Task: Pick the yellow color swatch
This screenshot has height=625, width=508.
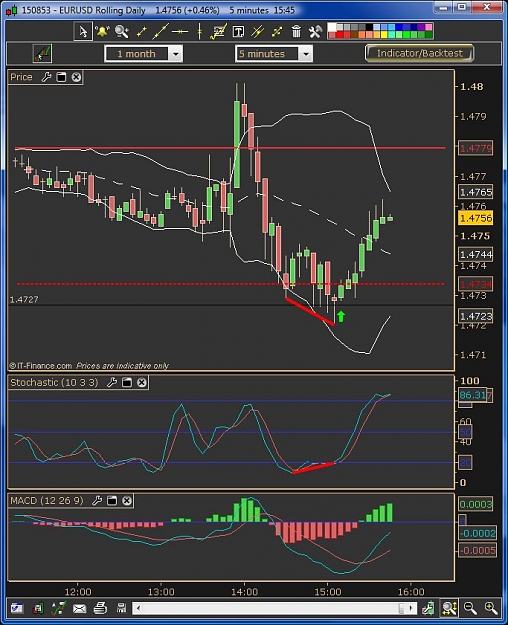Action: (x=384, y=35)
